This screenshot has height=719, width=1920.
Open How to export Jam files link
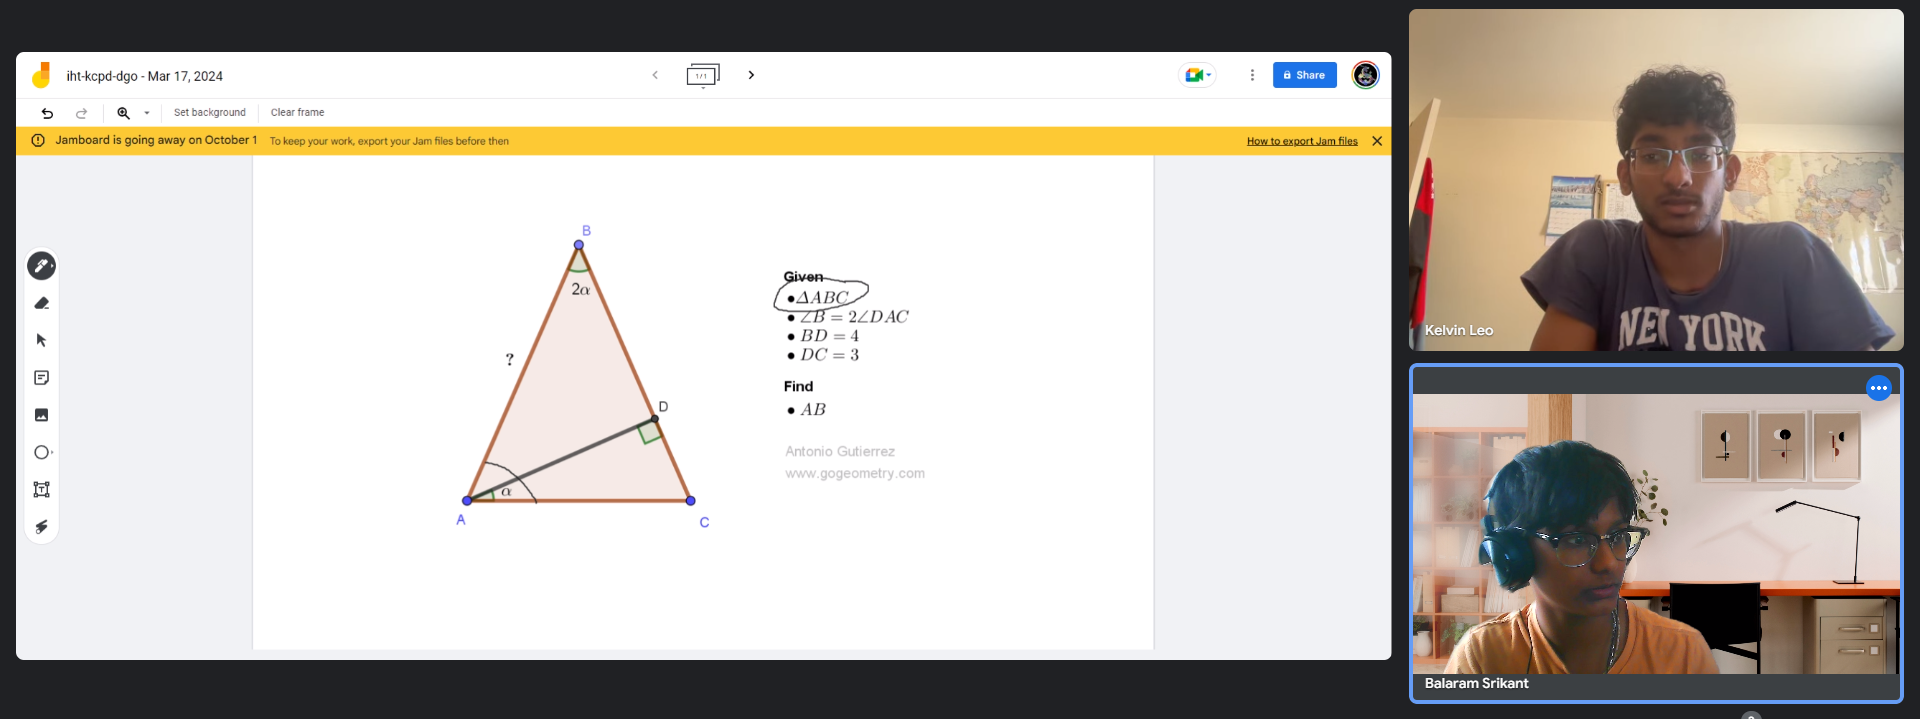1302,141
